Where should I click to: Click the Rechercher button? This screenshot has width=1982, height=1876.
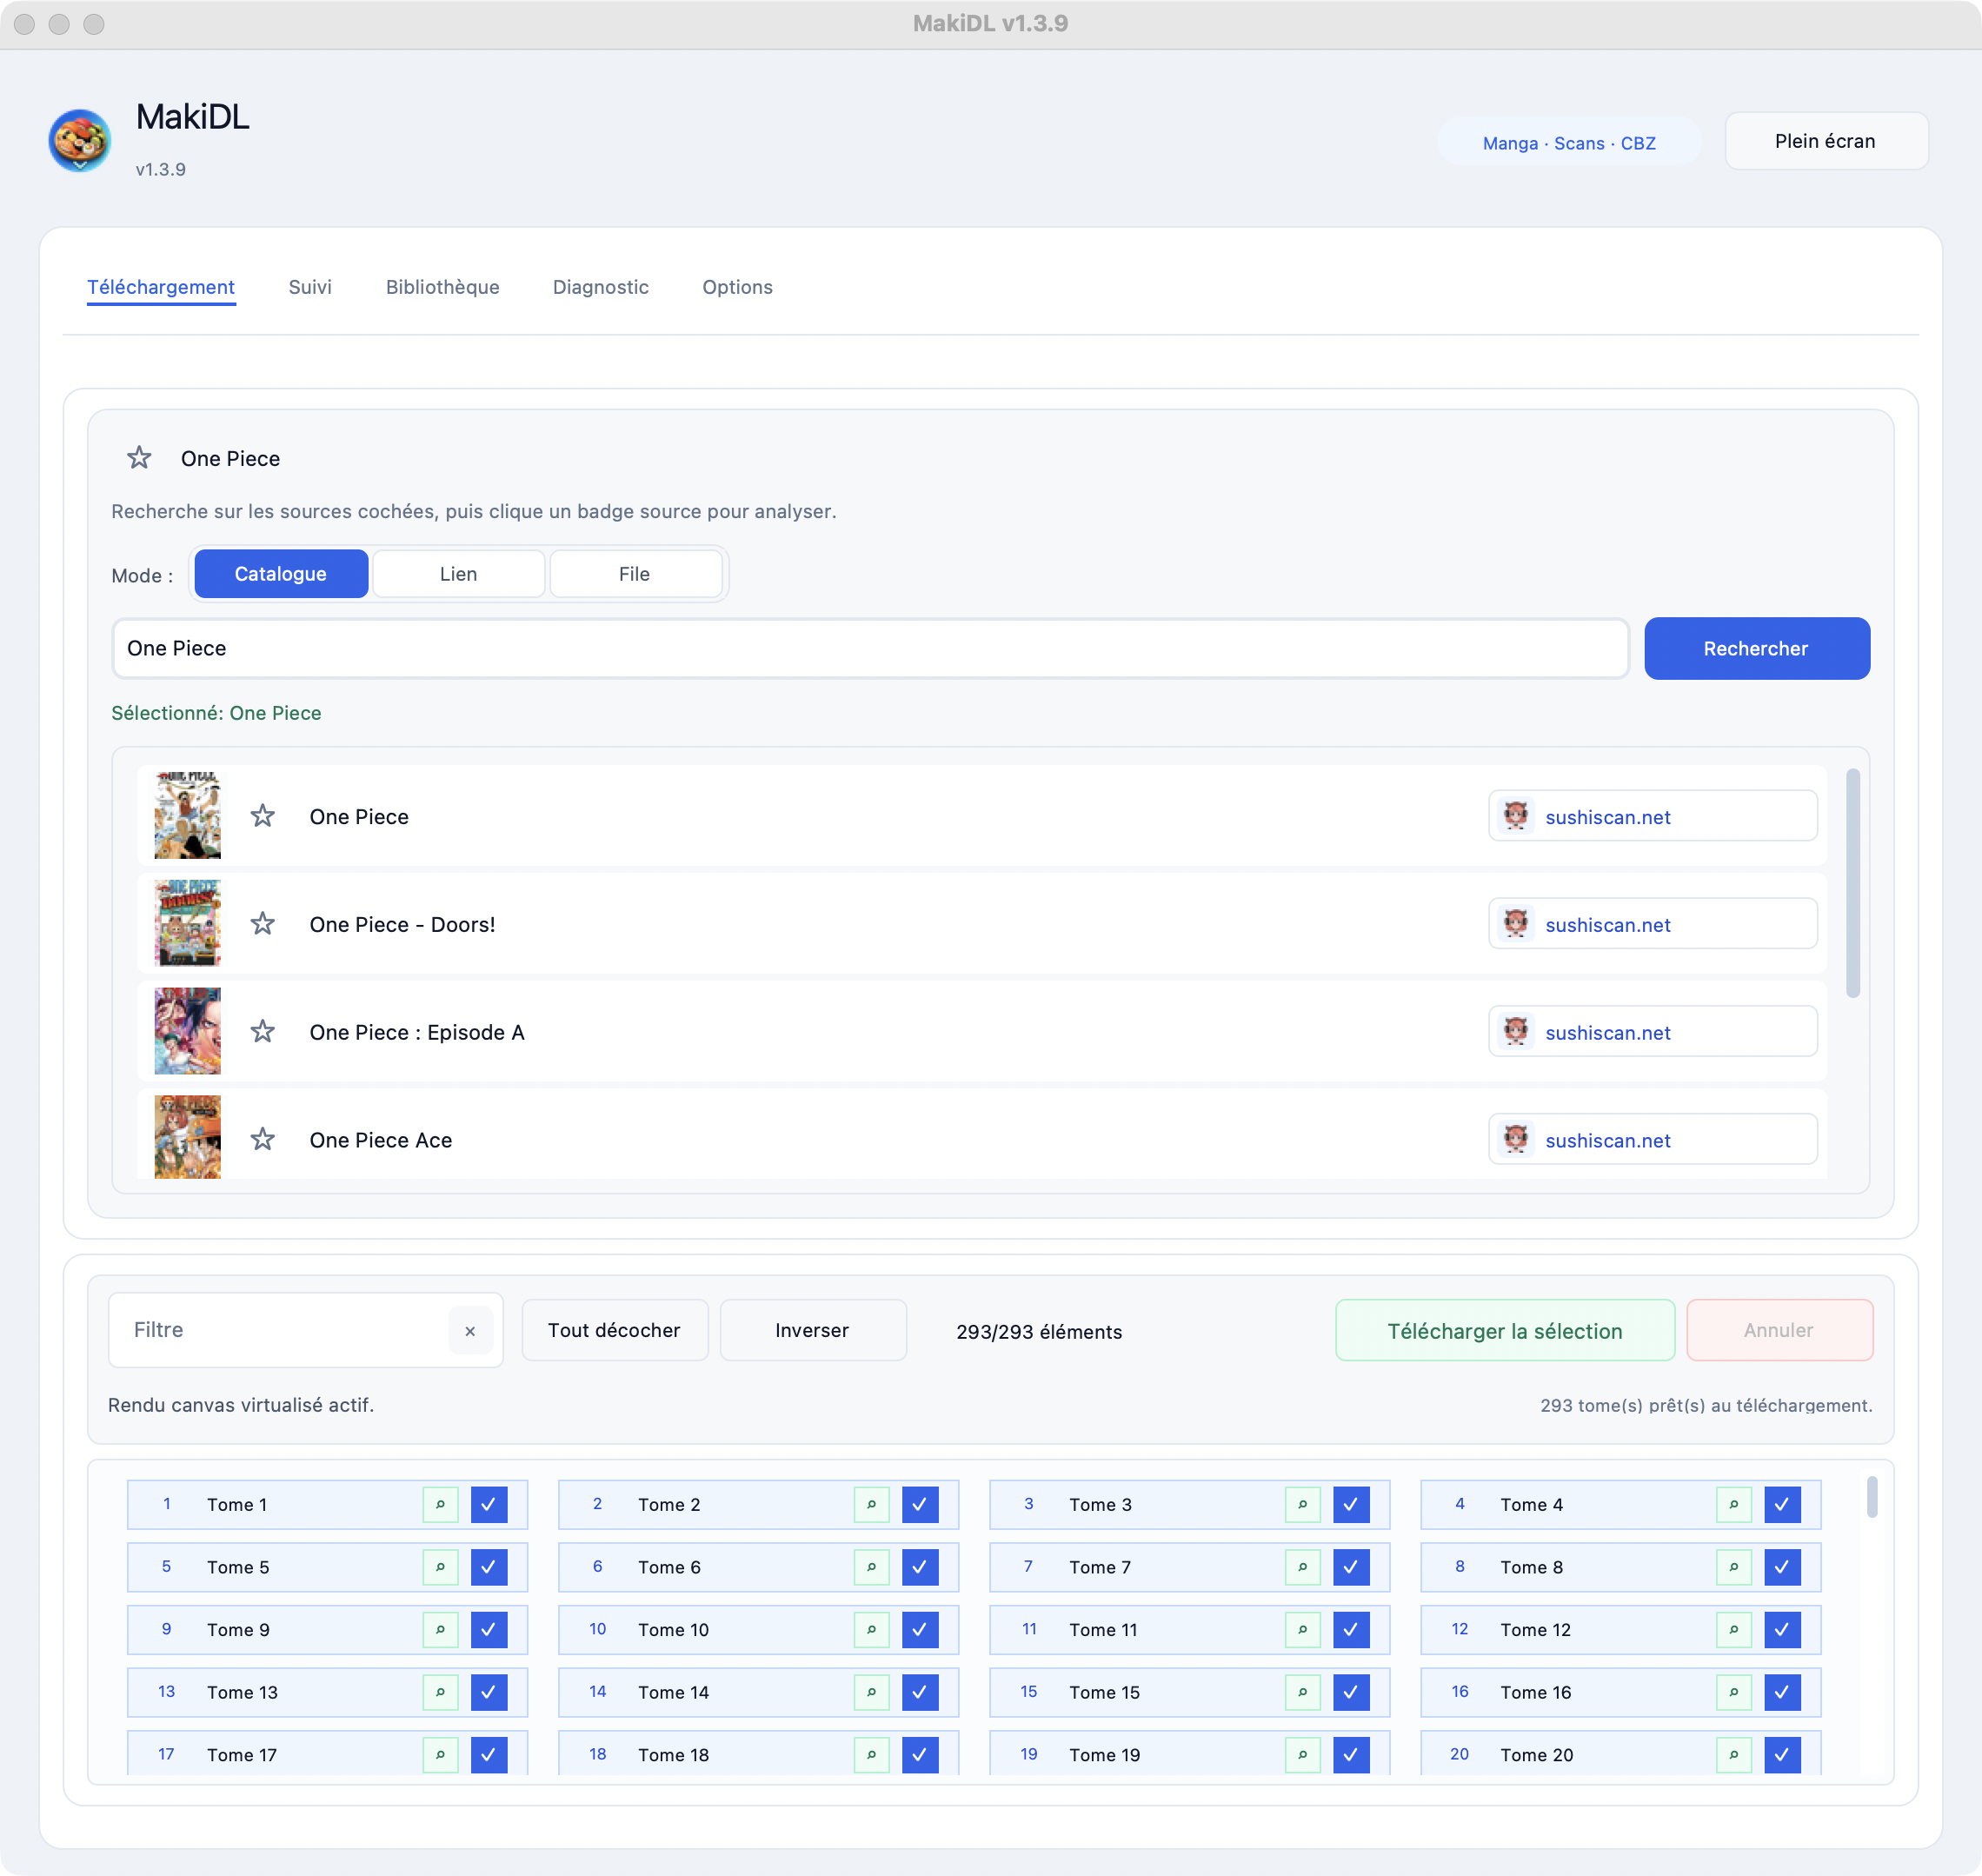[1757, 649]
